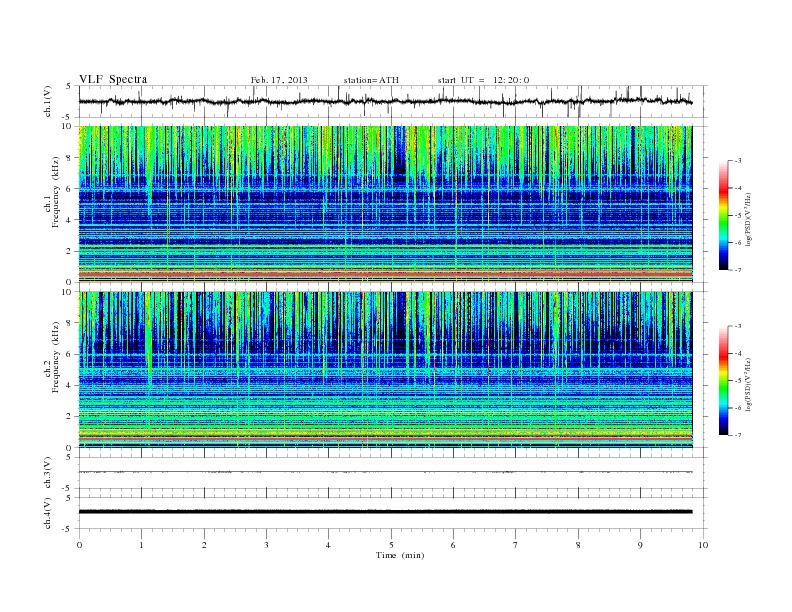
Task: Click the "5" tick on the time axis
Action: coord(391,545)
